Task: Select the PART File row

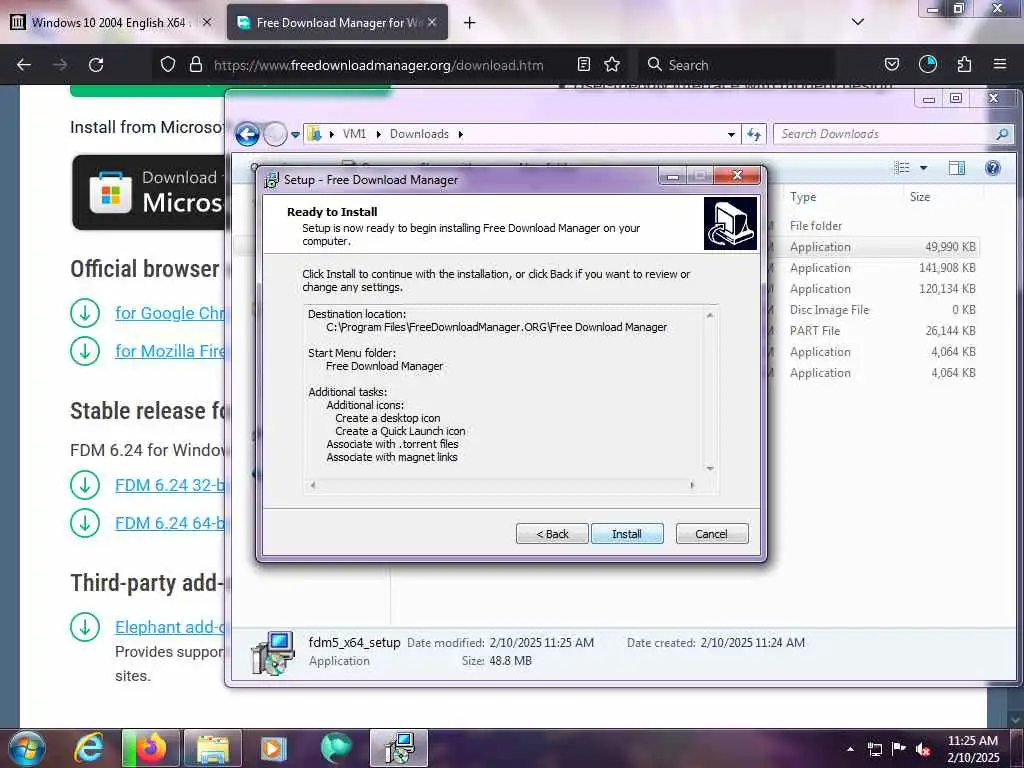Action: click(x=882, y=330)
